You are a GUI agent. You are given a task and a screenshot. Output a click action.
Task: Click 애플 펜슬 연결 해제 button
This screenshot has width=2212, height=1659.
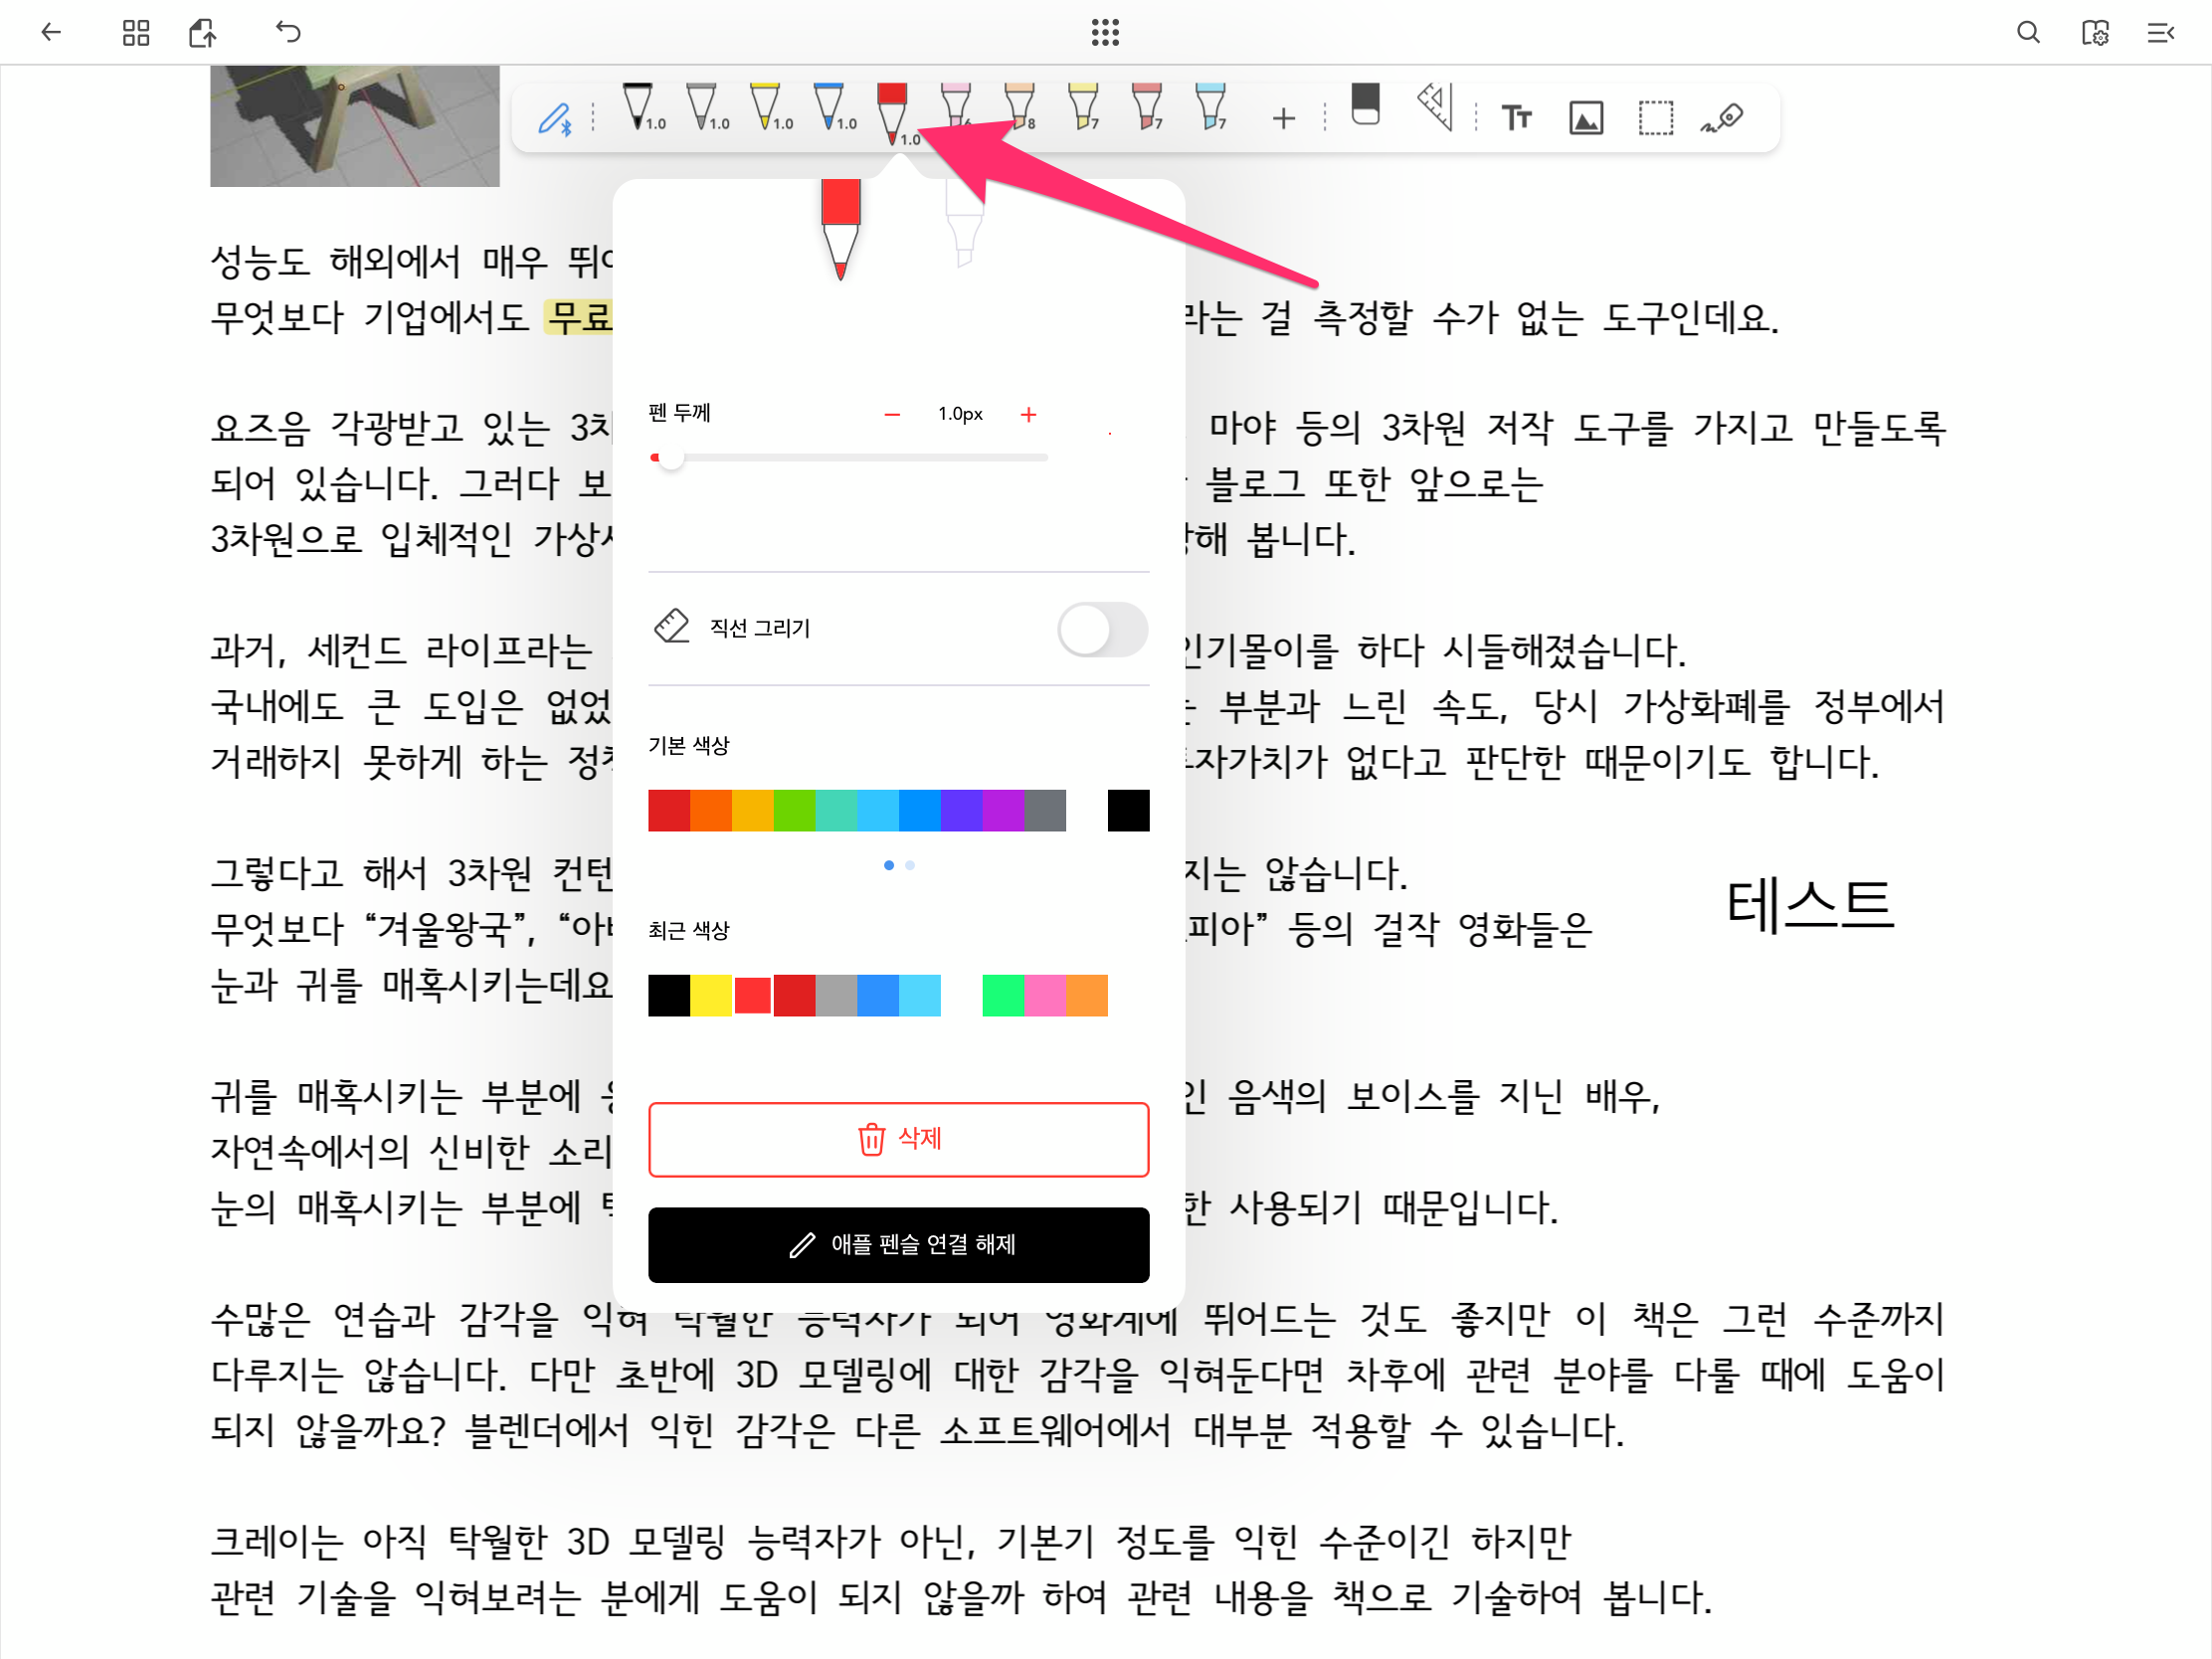[898, 1245]
